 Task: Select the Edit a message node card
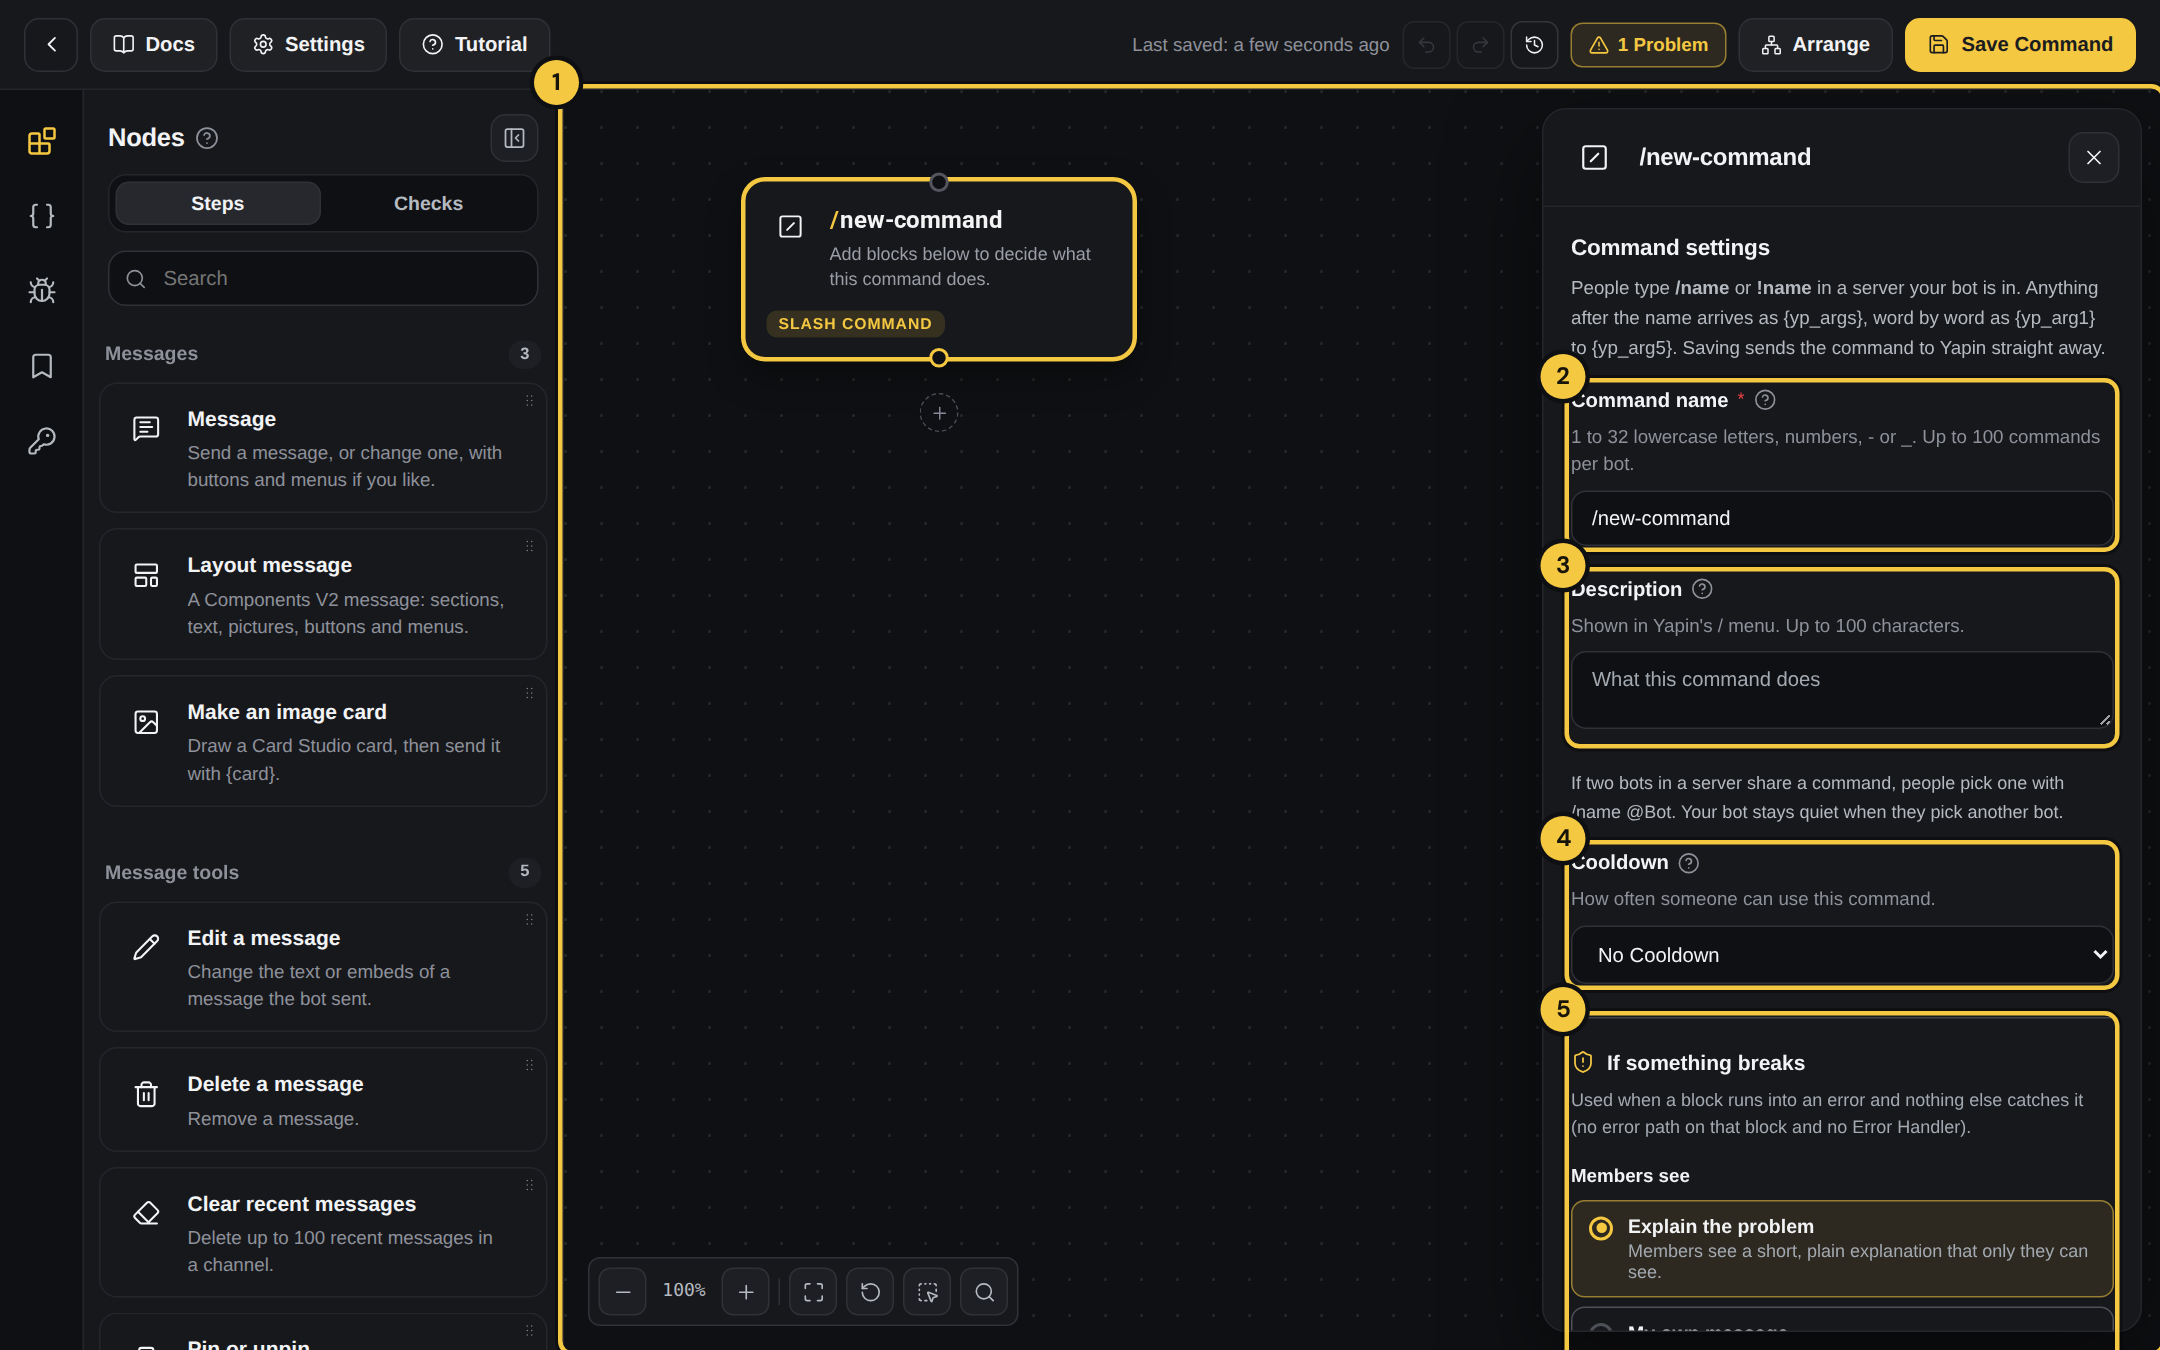pos(323,967)
